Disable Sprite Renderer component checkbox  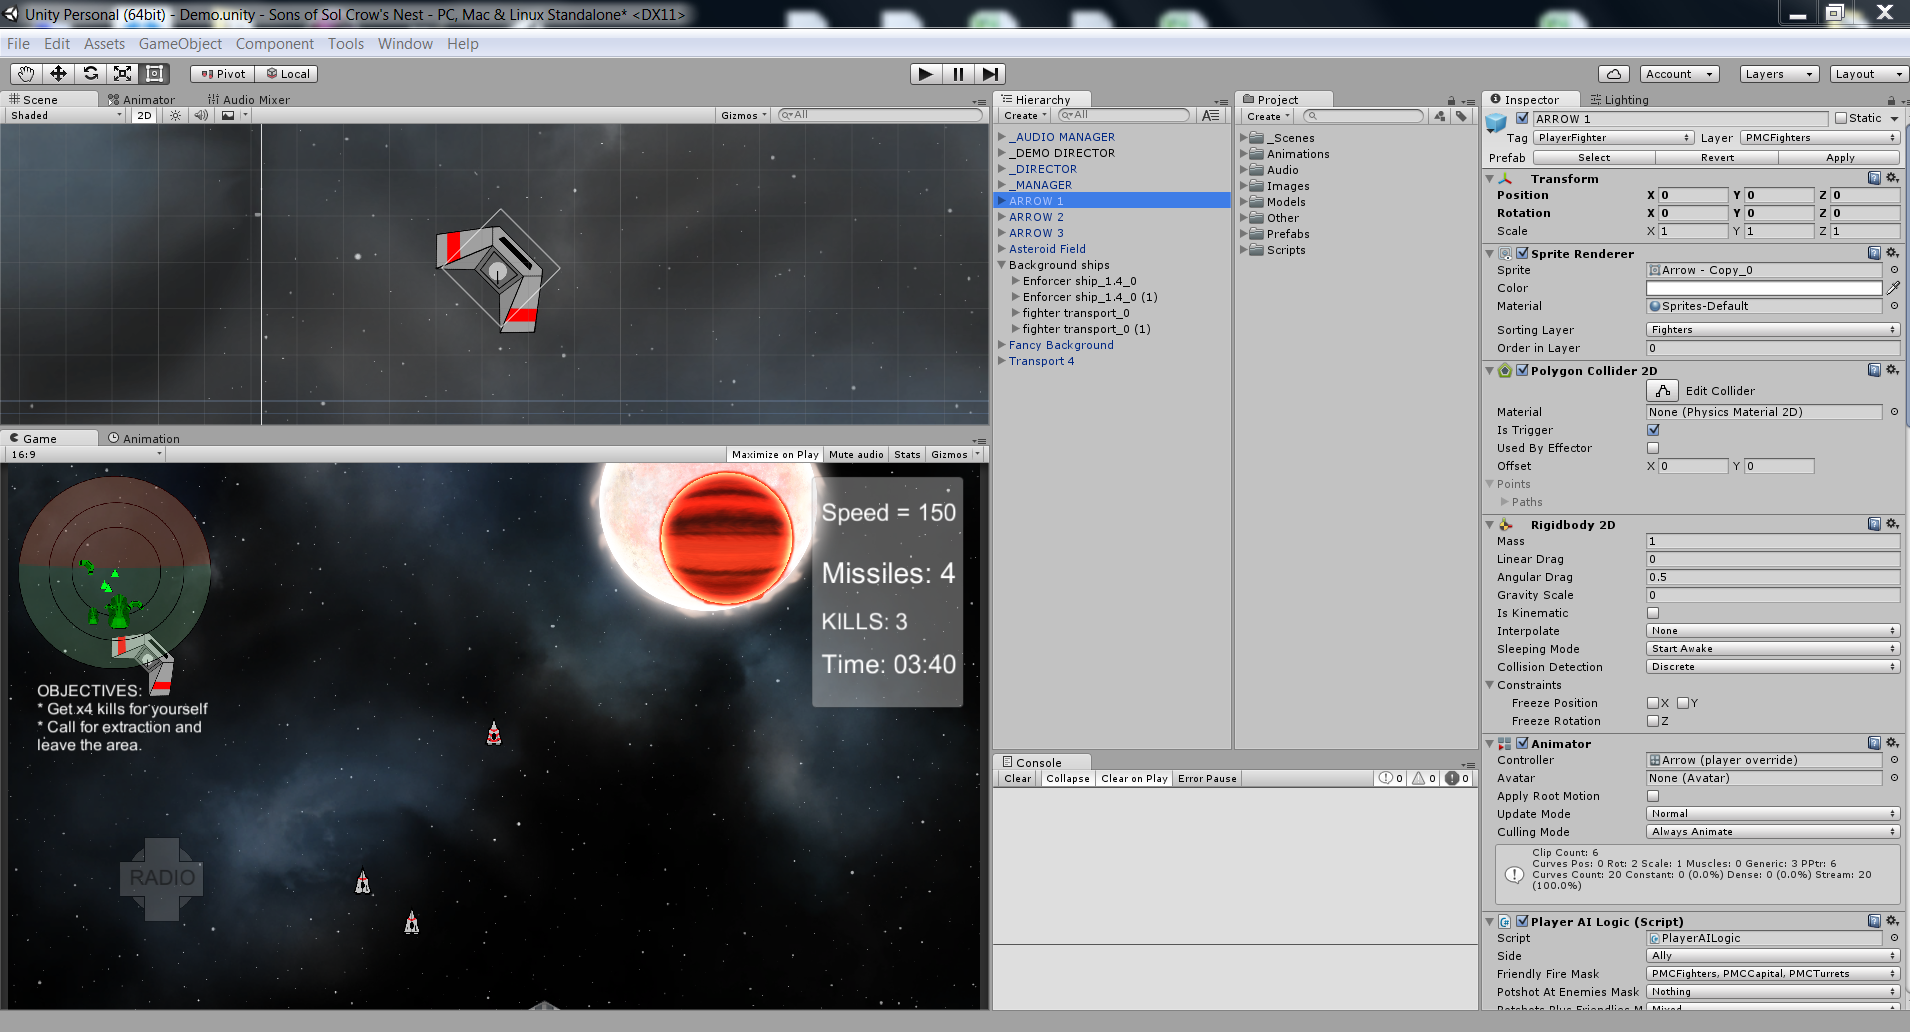(1522, 253)
